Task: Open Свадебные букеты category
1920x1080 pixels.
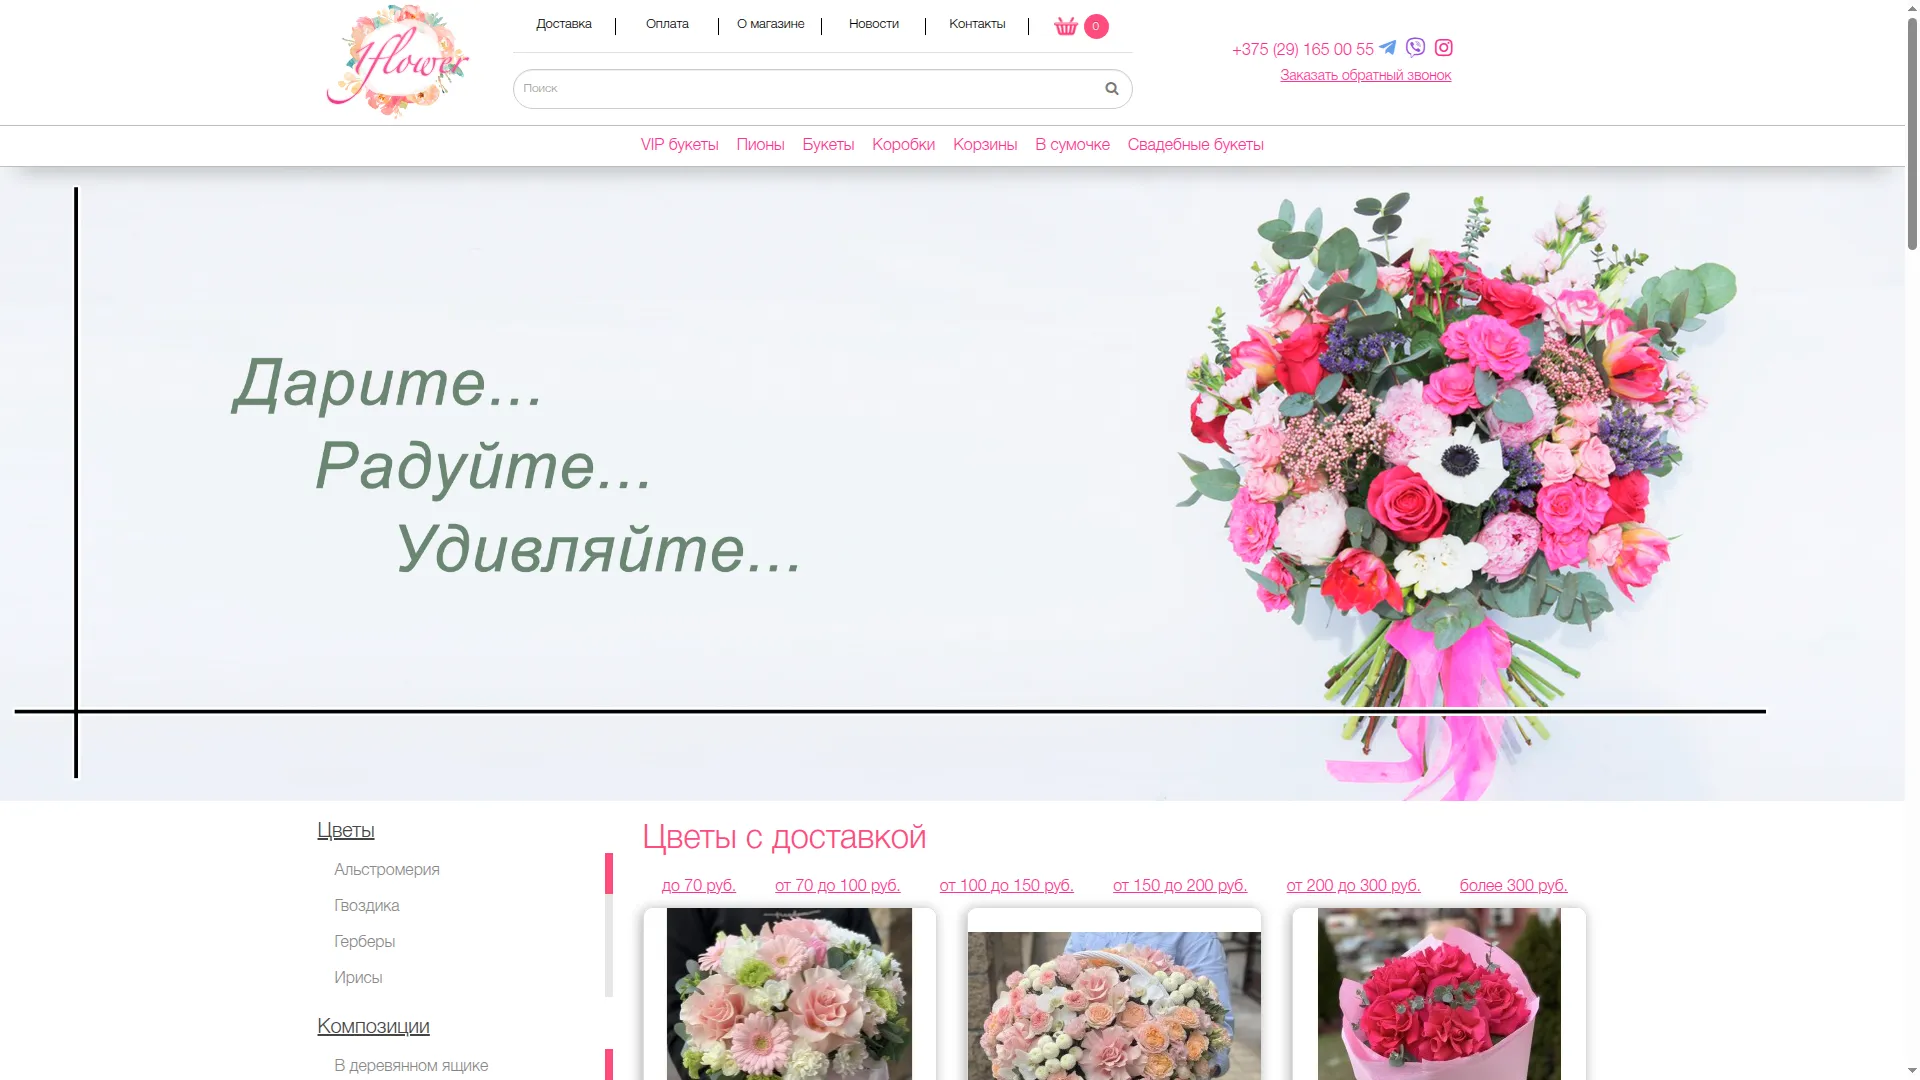Action: tap(1196, 145)
